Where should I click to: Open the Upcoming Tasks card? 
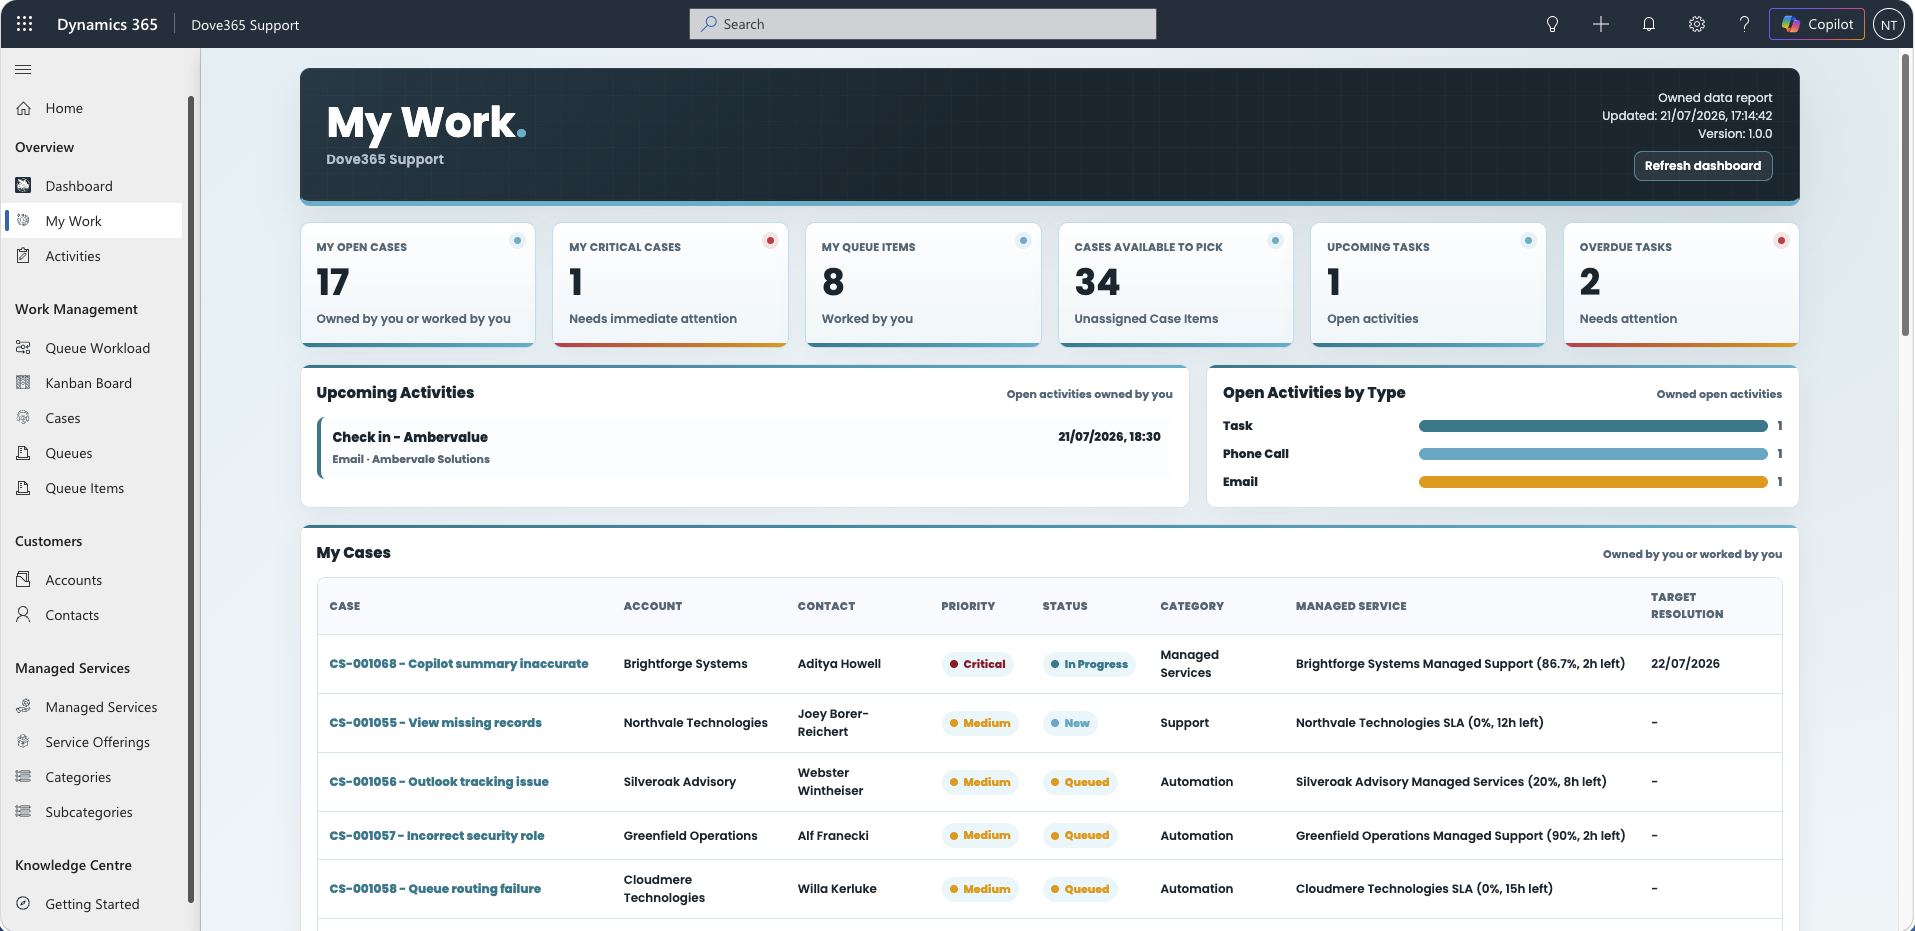(1429, 285)
